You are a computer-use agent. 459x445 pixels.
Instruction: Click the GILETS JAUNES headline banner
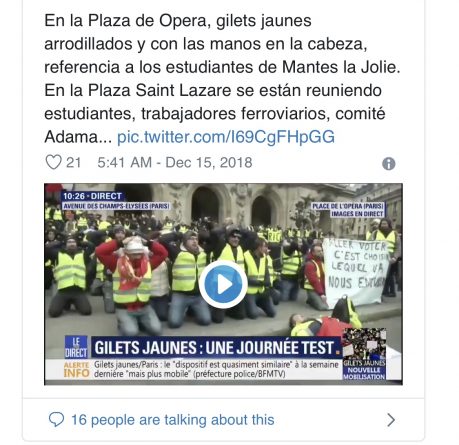tap(216, 348)
